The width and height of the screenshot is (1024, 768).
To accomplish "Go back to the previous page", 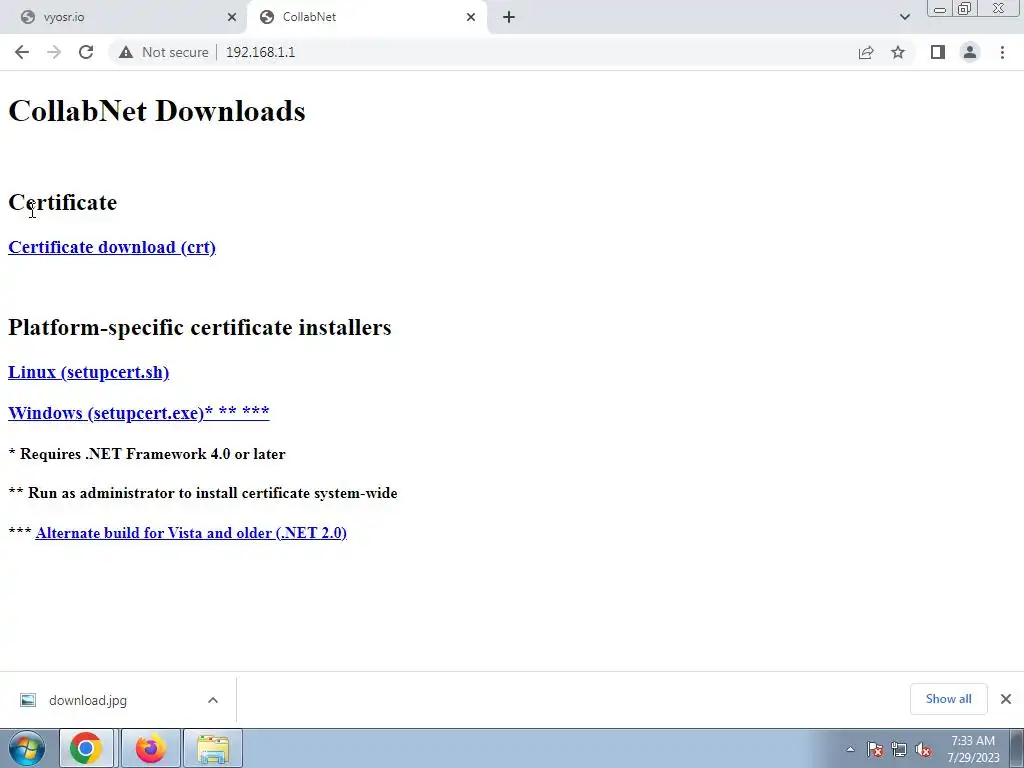I will point(22,52).
